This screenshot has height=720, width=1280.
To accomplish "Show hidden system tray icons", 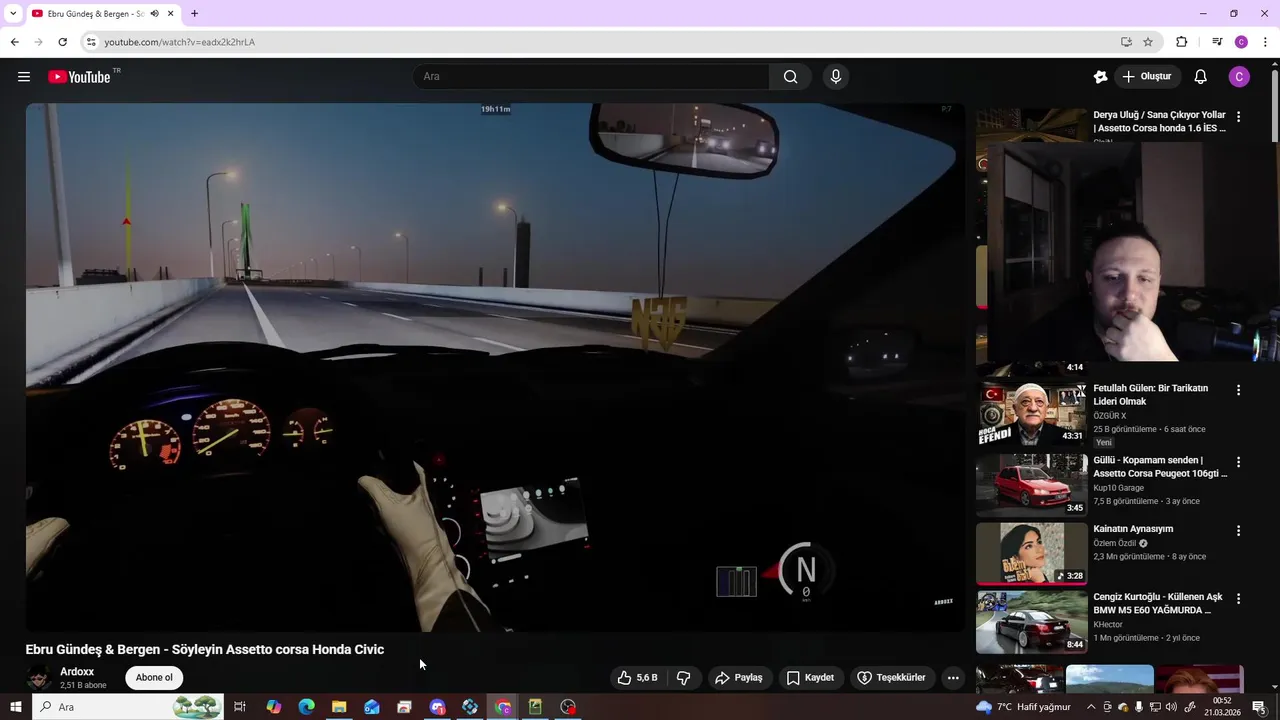I will (x=1091, y=707).
